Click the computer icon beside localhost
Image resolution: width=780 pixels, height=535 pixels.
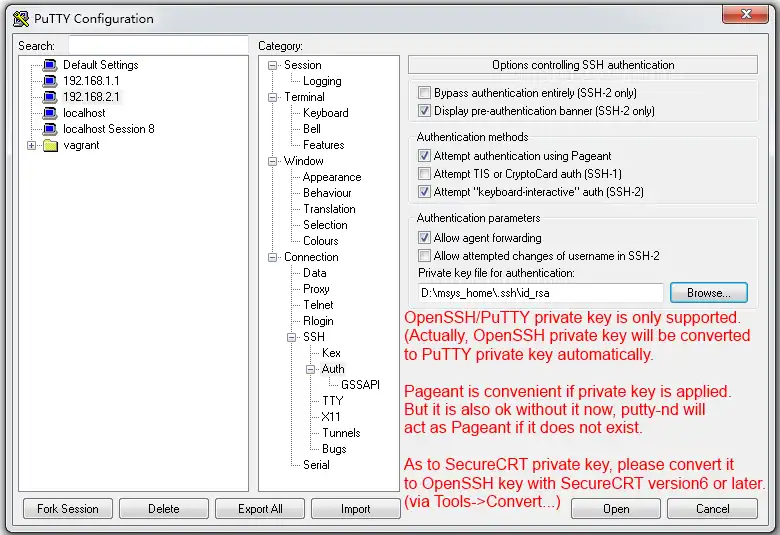[50, 113]
